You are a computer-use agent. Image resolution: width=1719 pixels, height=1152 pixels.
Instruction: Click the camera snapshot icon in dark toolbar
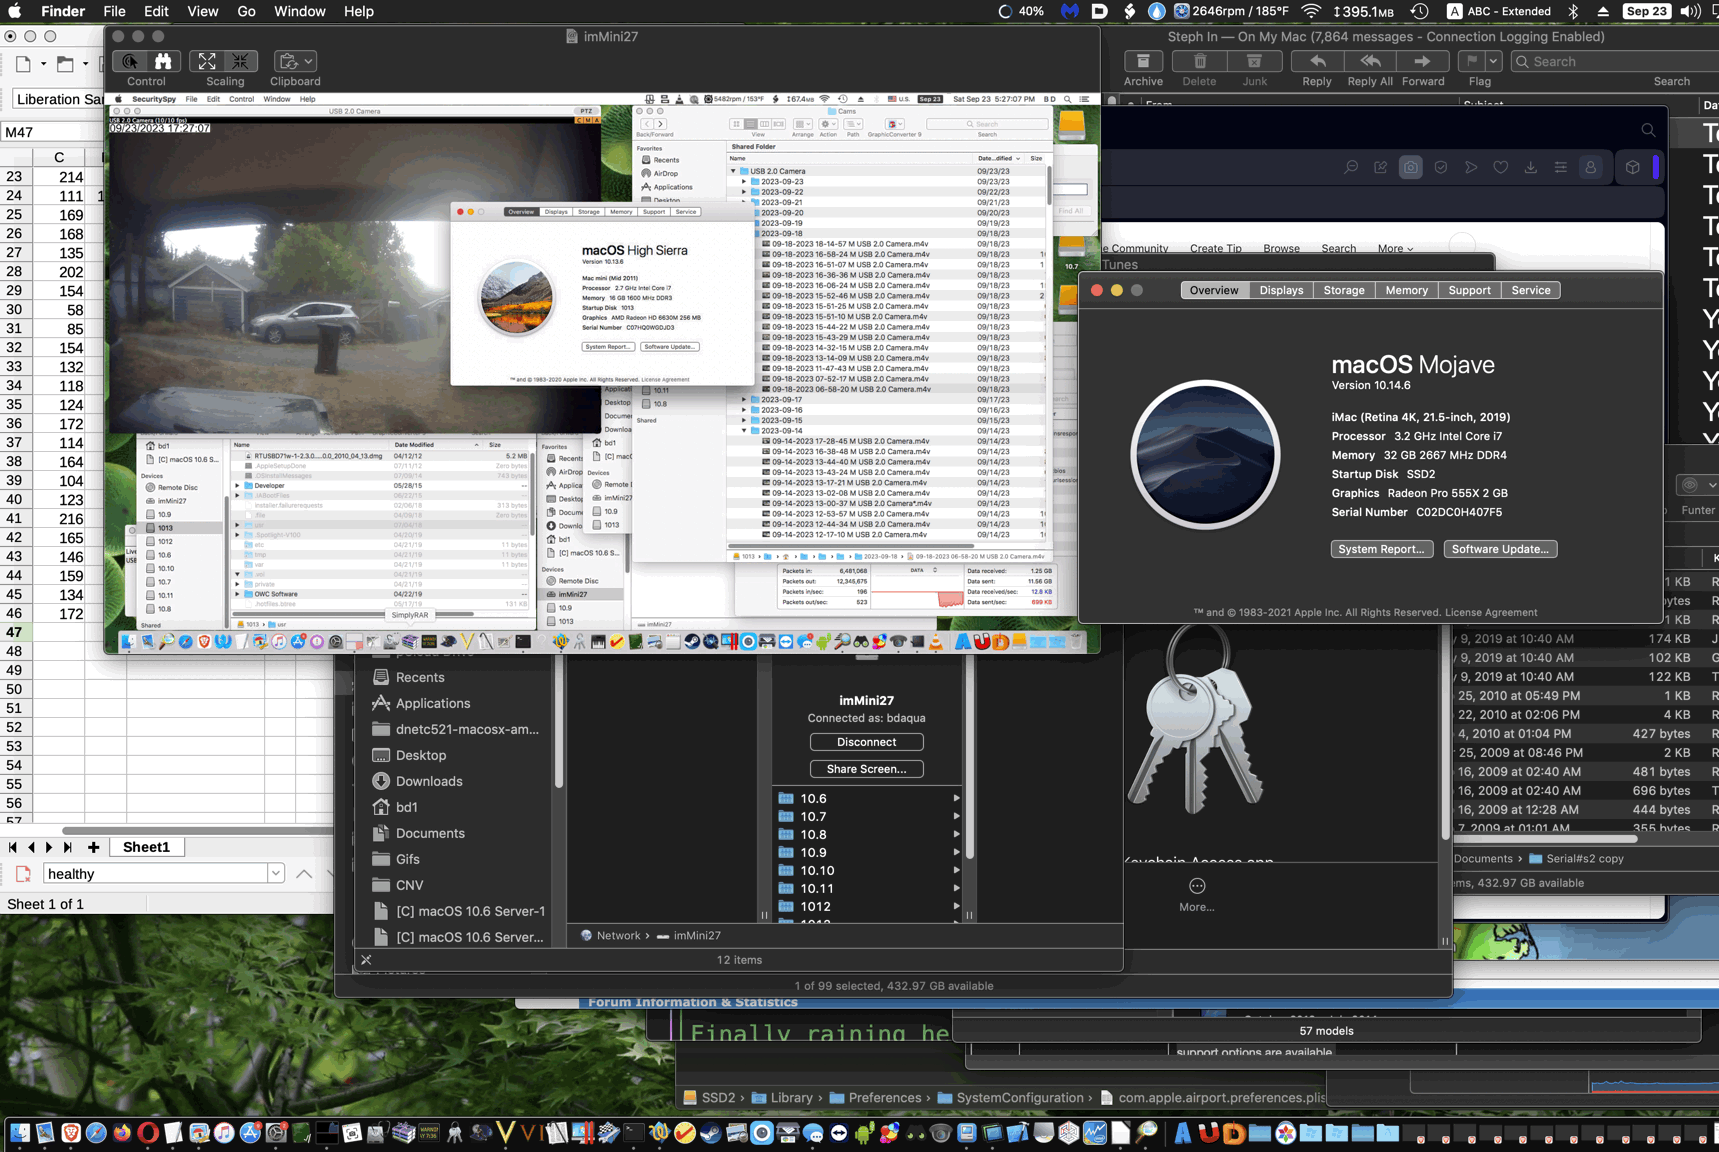click(1410, 168)
